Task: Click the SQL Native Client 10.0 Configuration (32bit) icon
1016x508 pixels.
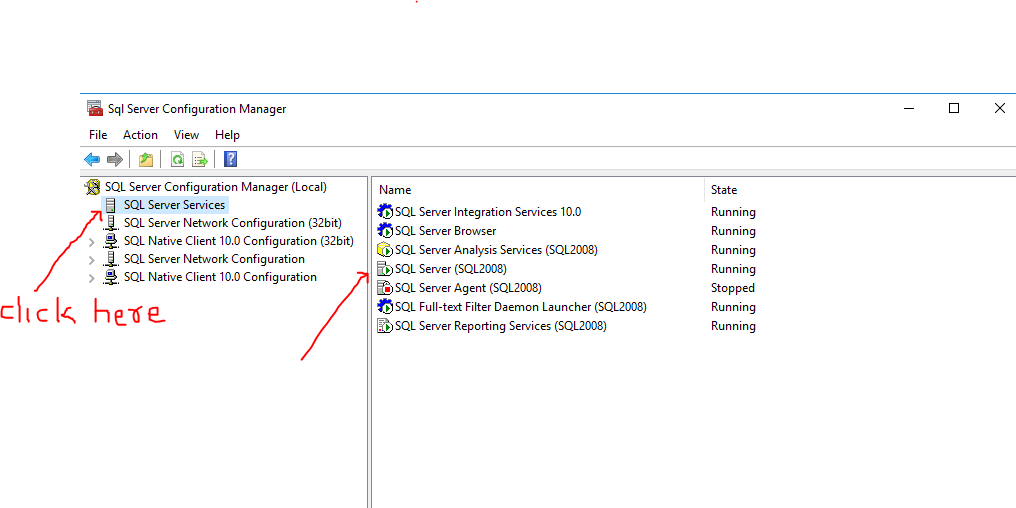Action: tap(111, 241)
